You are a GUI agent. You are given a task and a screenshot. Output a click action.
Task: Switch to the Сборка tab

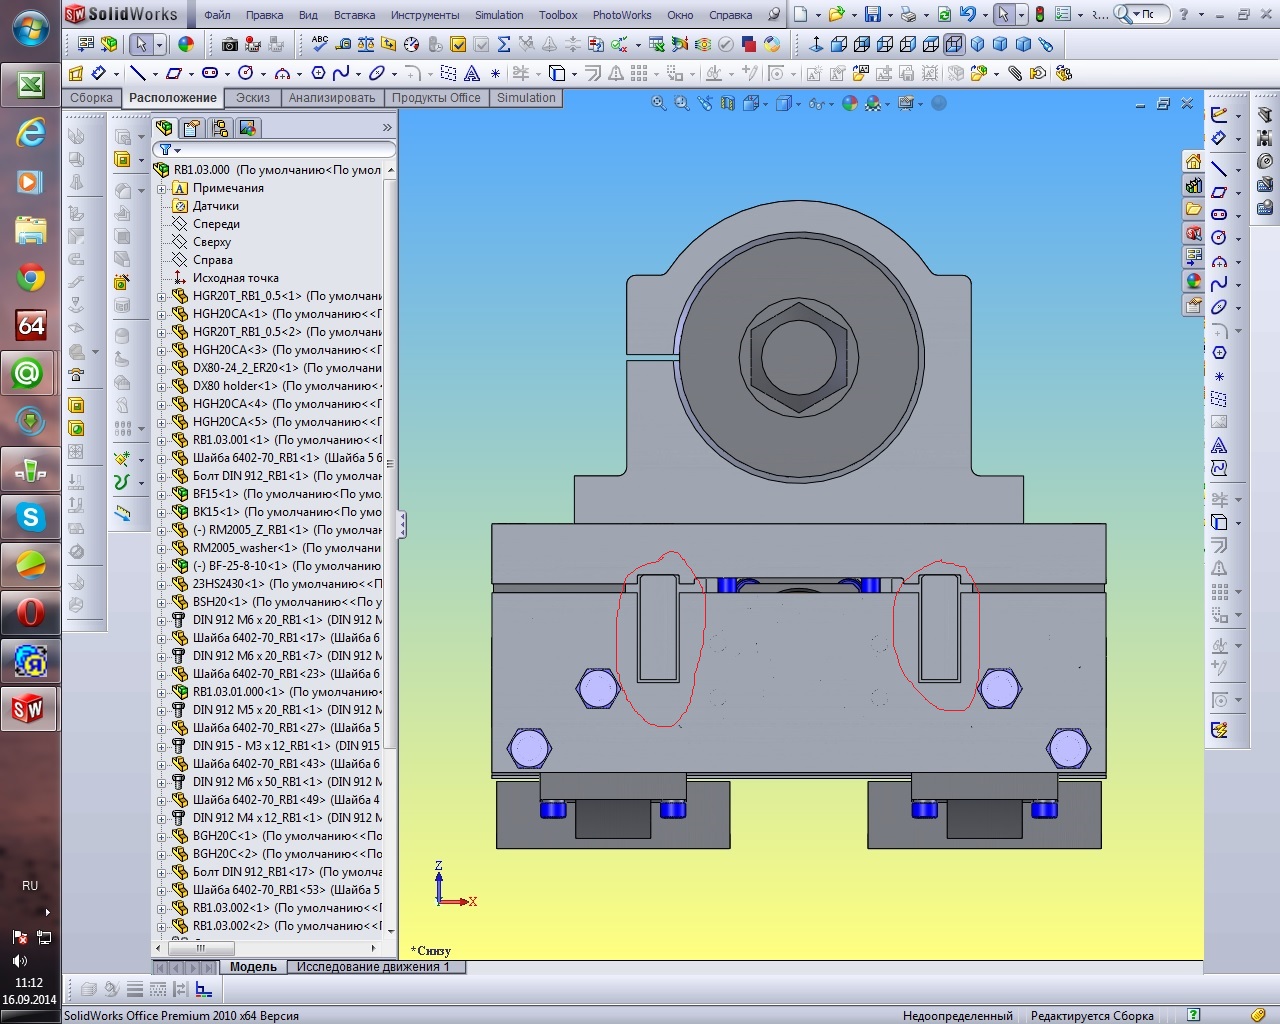pos(91,98)
